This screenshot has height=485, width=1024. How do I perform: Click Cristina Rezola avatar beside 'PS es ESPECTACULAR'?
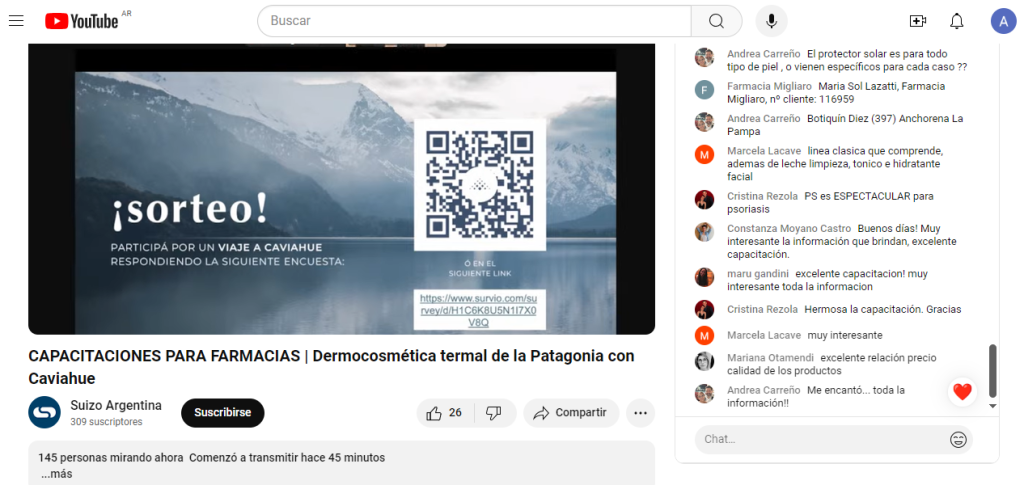[x=704, y=200]
